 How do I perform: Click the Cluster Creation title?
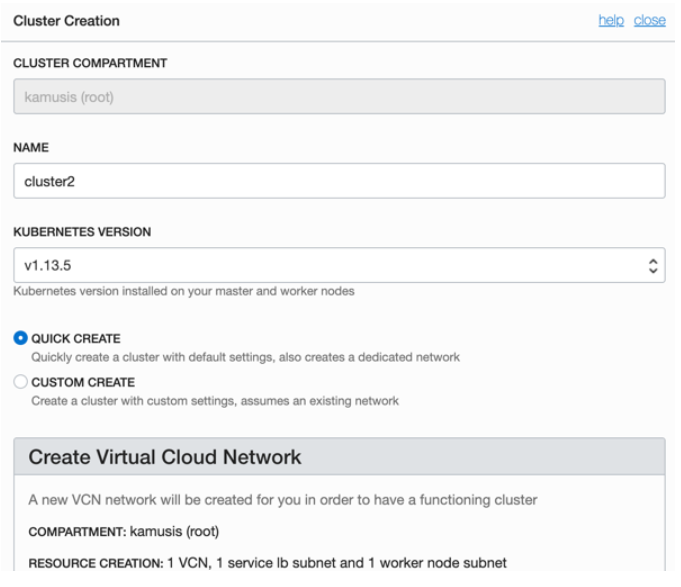point(66,21)
